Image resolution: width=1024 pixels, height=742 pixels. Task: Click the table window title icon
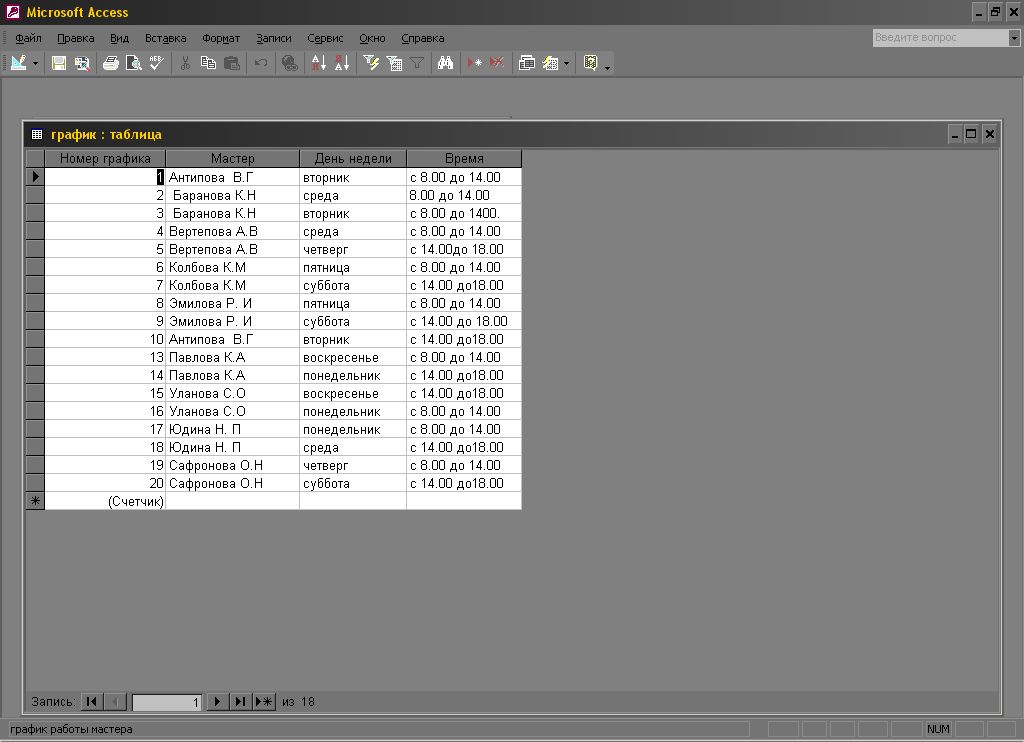point(37,135)
